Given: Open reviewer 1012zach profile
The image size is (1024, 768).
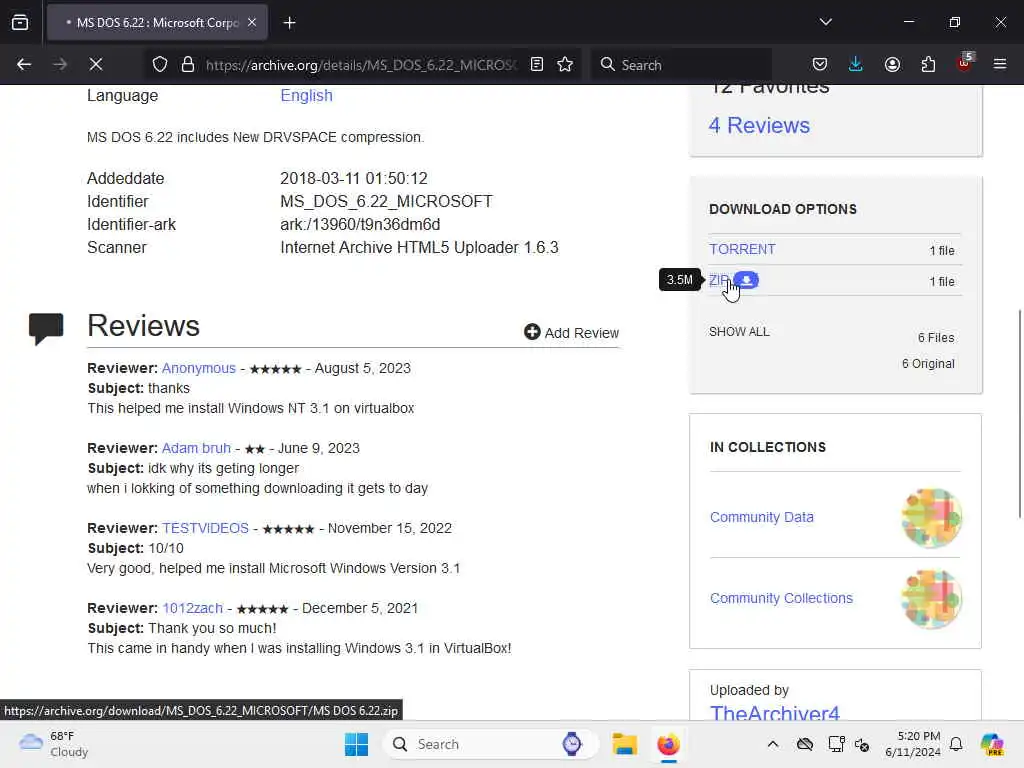Looking at the screenshot, I should [192, 608].
